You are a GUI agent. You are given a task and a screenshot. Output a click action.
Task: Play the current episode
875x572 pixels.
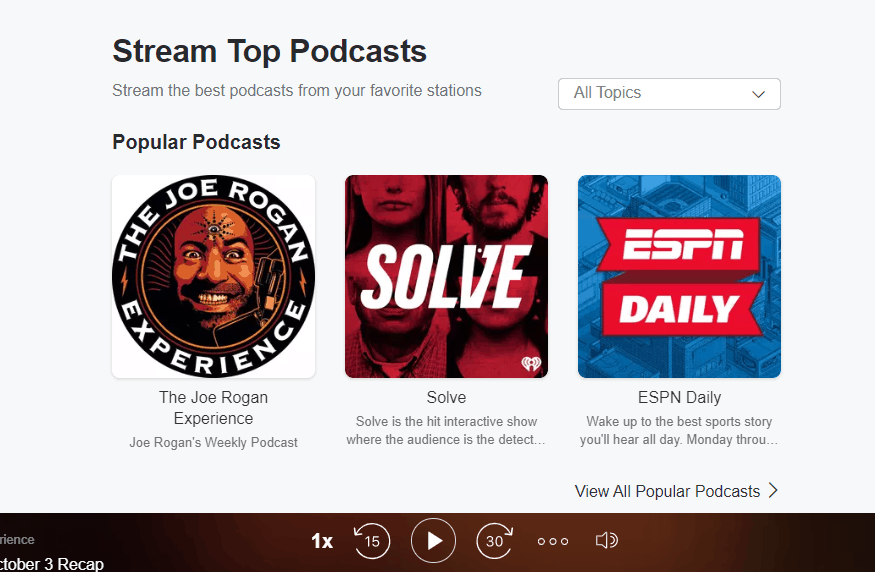click(x=434, y=541)
